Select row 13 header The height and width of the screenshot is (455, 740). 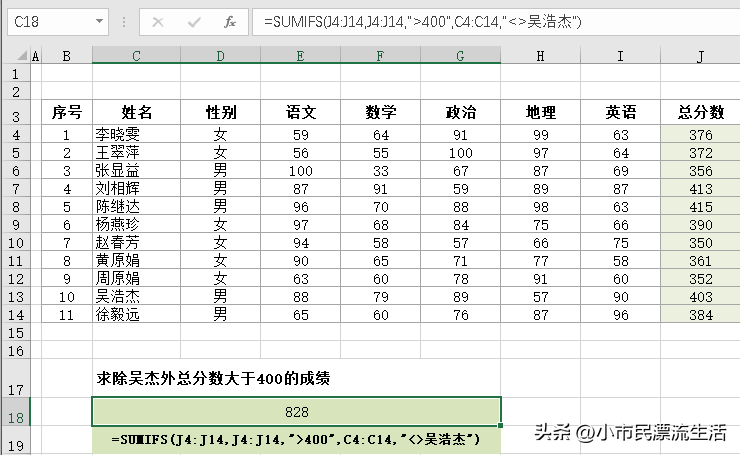click(16, 296)
